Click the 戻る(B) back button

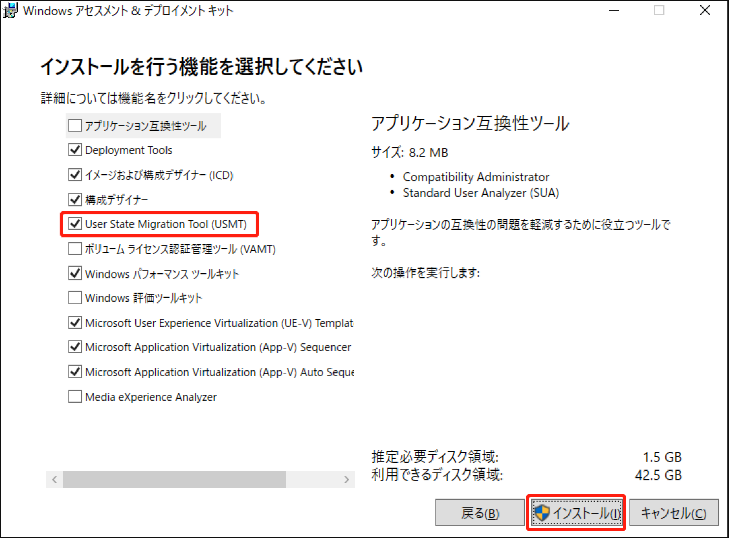[480, 513]
